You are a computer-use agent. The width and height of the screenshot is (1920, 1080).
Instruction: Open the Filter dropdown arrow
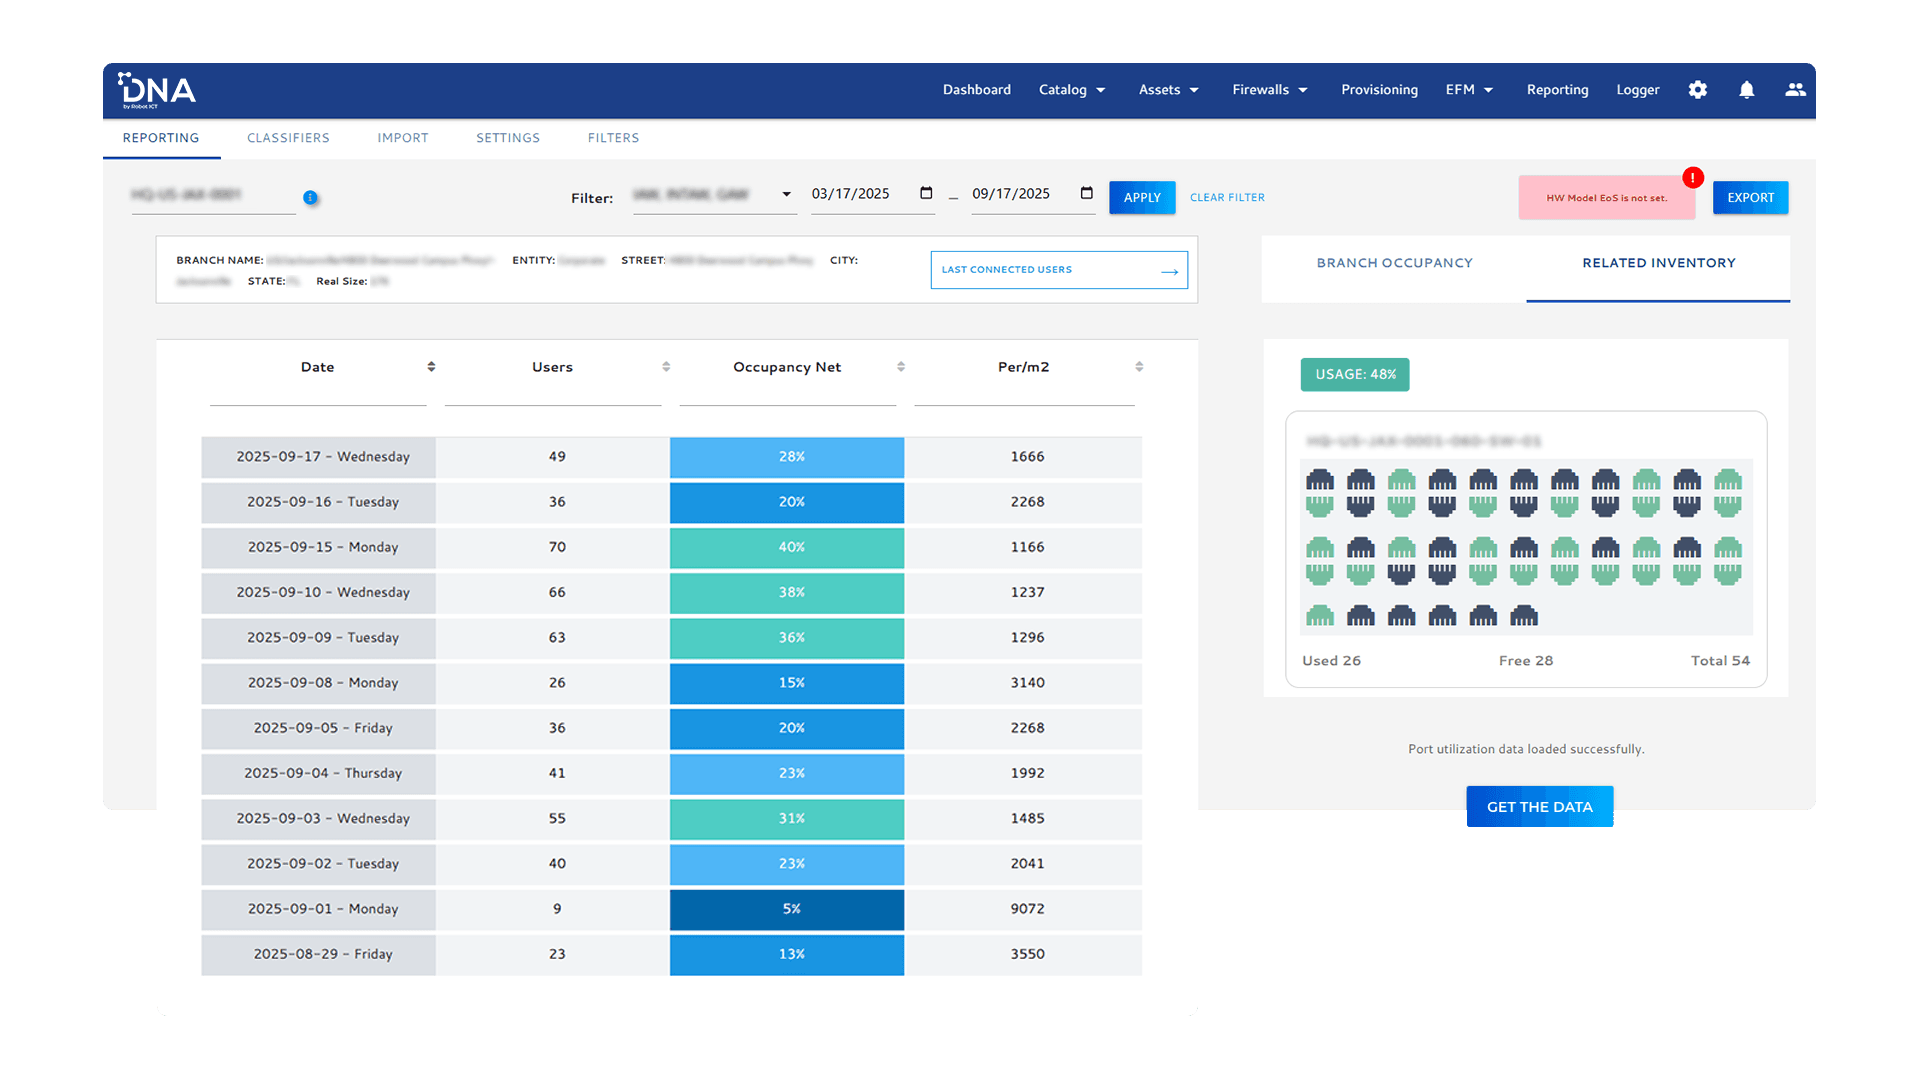(x=787, y=194)
